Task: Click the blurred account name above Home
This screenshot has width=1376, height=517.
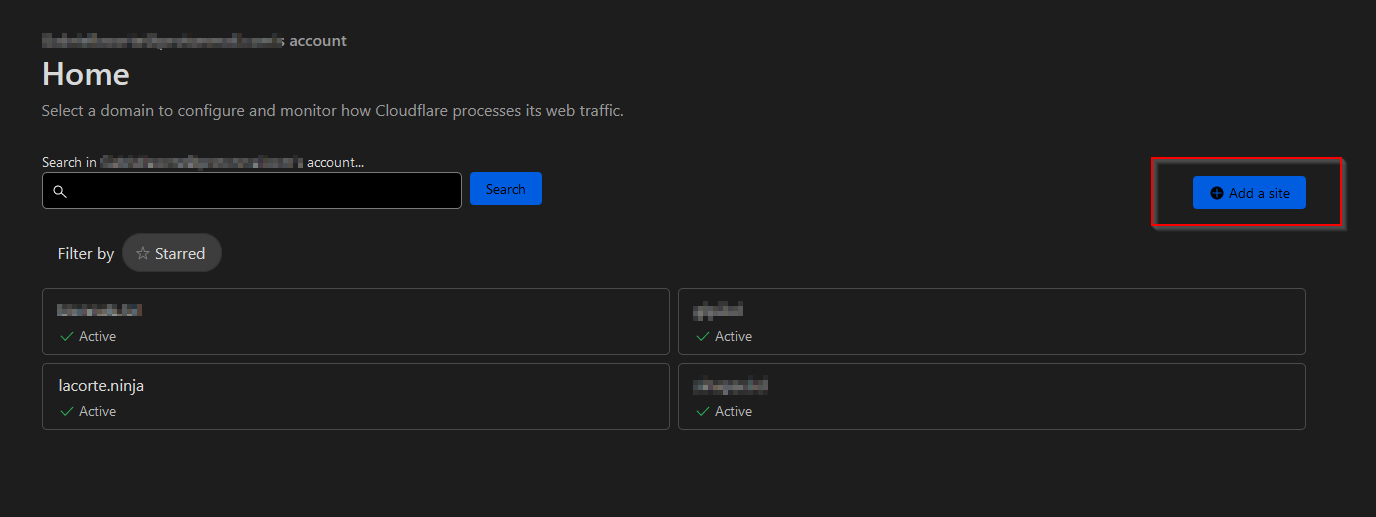Action: click(x=162, y=41)
